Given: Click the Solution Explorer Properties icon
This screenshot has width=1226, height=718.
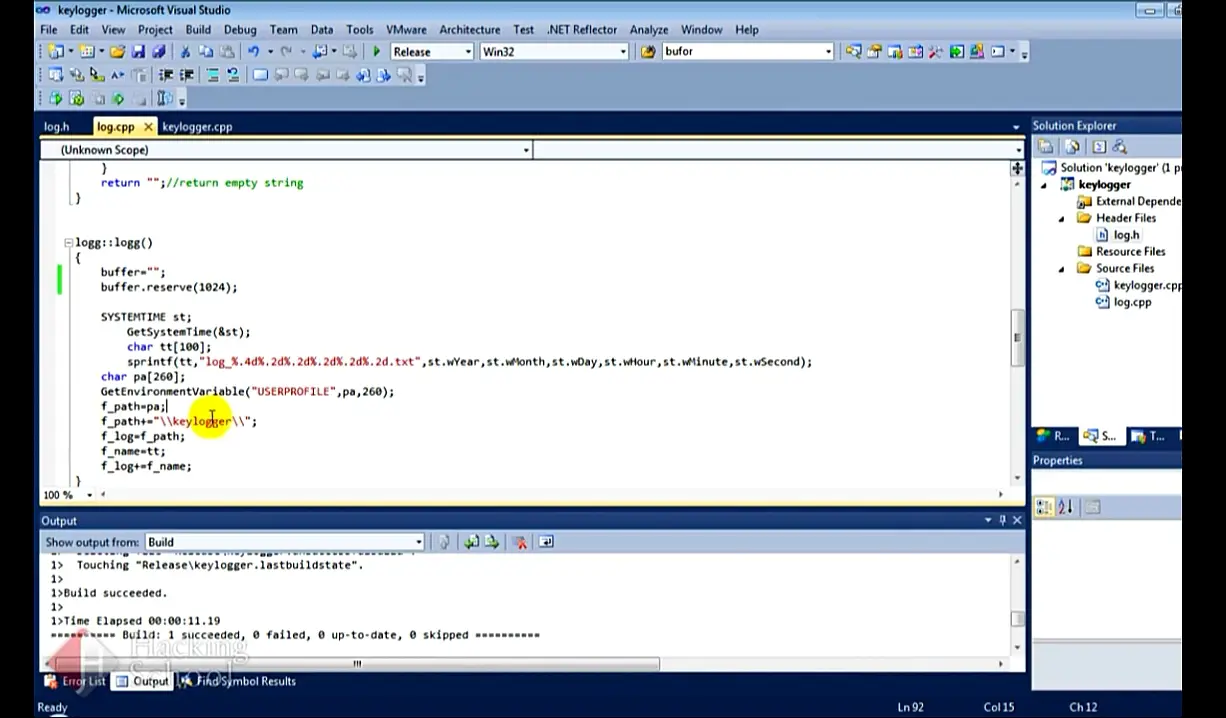Looking at the screenshot, I should pyautogui.click(x=1045, y=147).
